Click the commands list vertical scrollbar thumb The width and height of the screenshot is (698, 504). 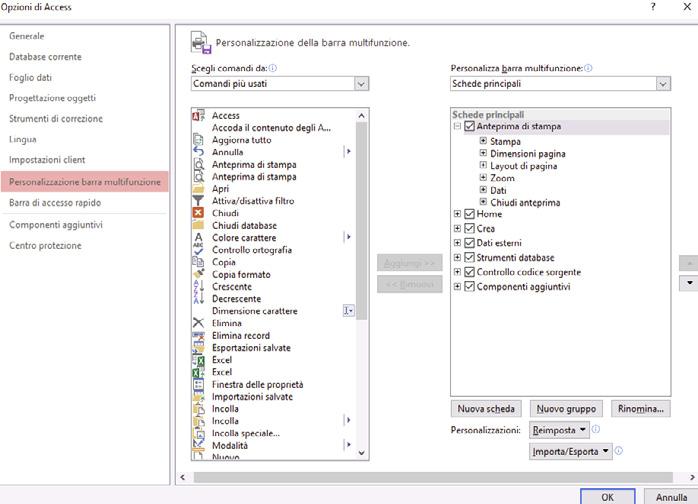(x=361, y=221)
